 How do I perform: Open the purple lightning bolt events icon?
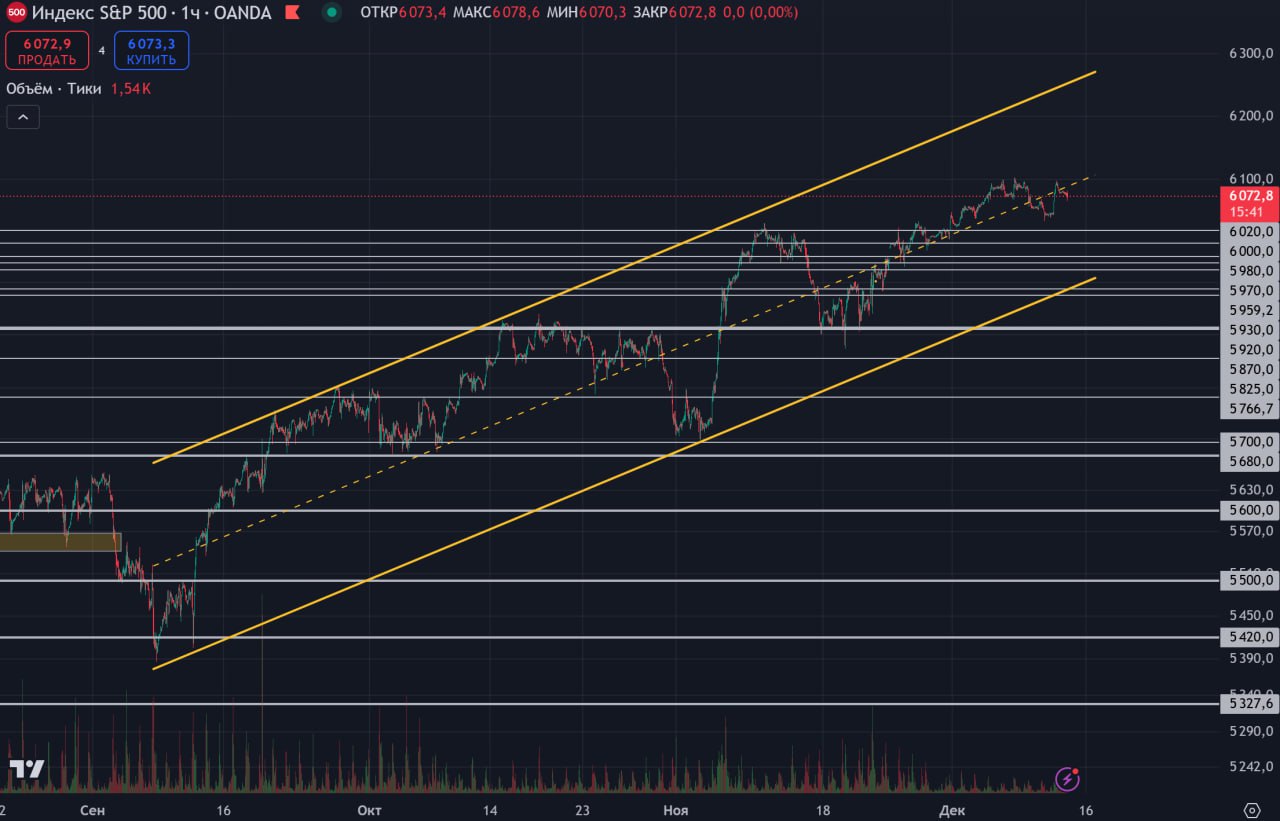pos(1067,779)
